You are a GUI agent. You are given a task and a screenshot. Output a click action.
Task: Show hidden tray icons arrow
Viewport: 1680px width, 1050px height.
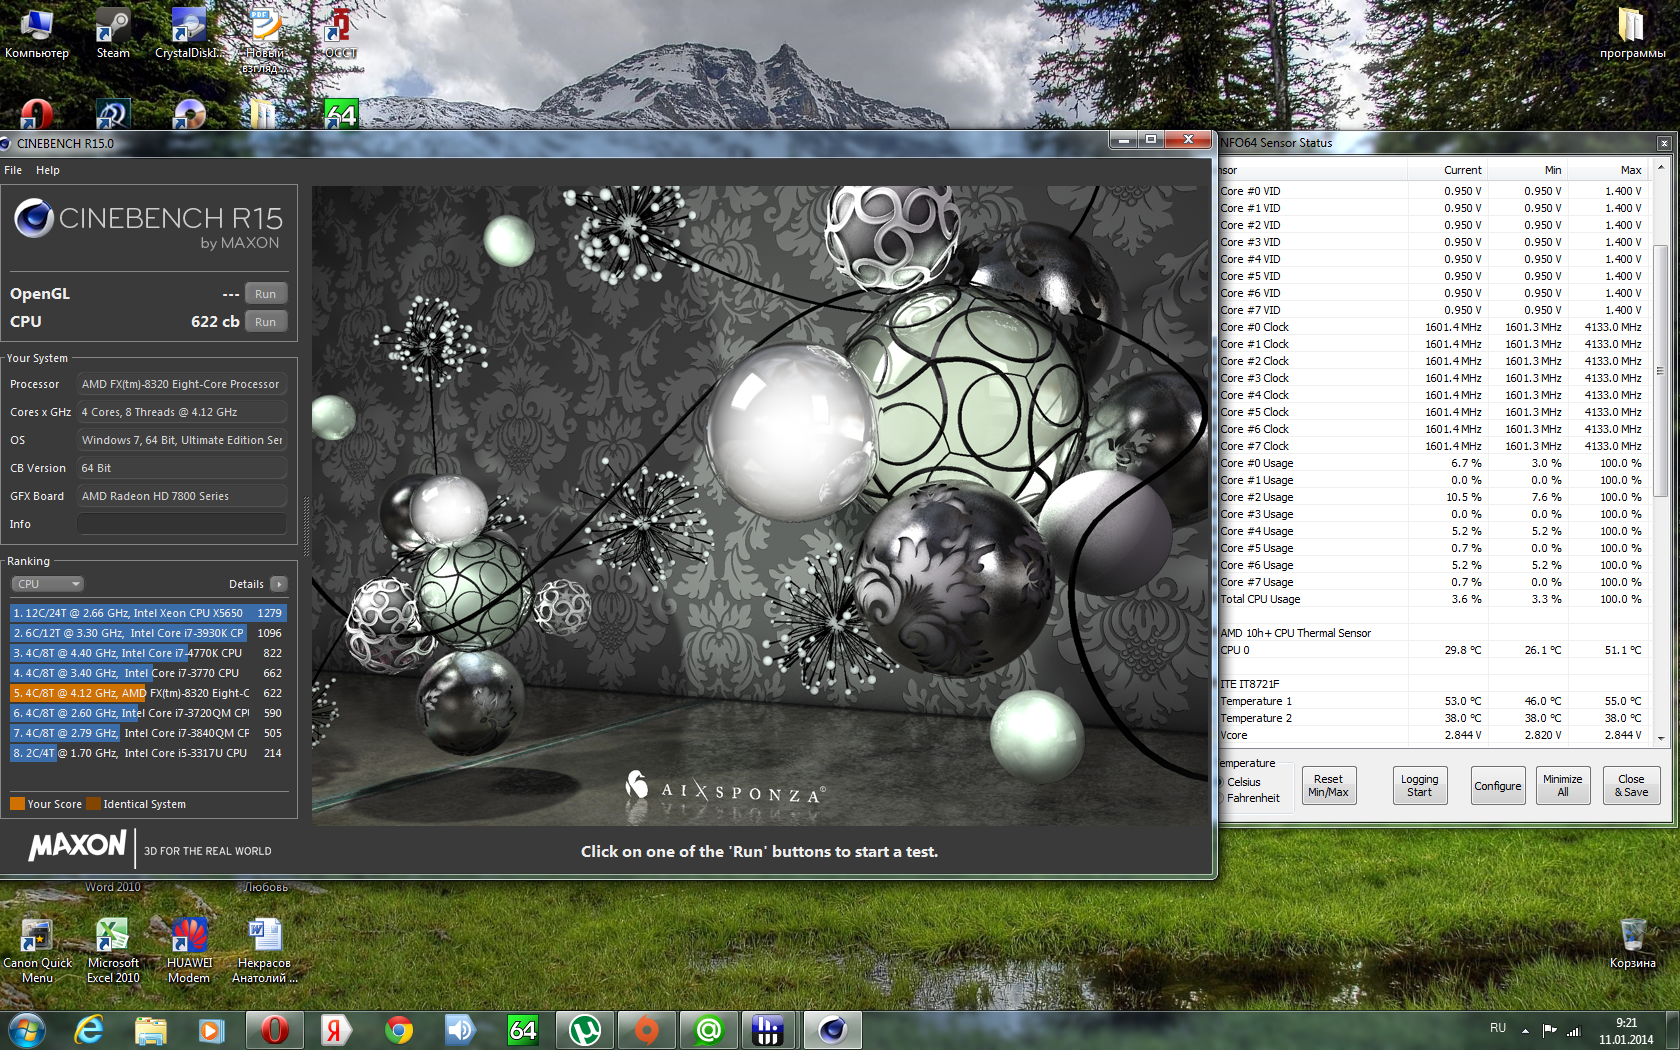click(1525, 1030)
